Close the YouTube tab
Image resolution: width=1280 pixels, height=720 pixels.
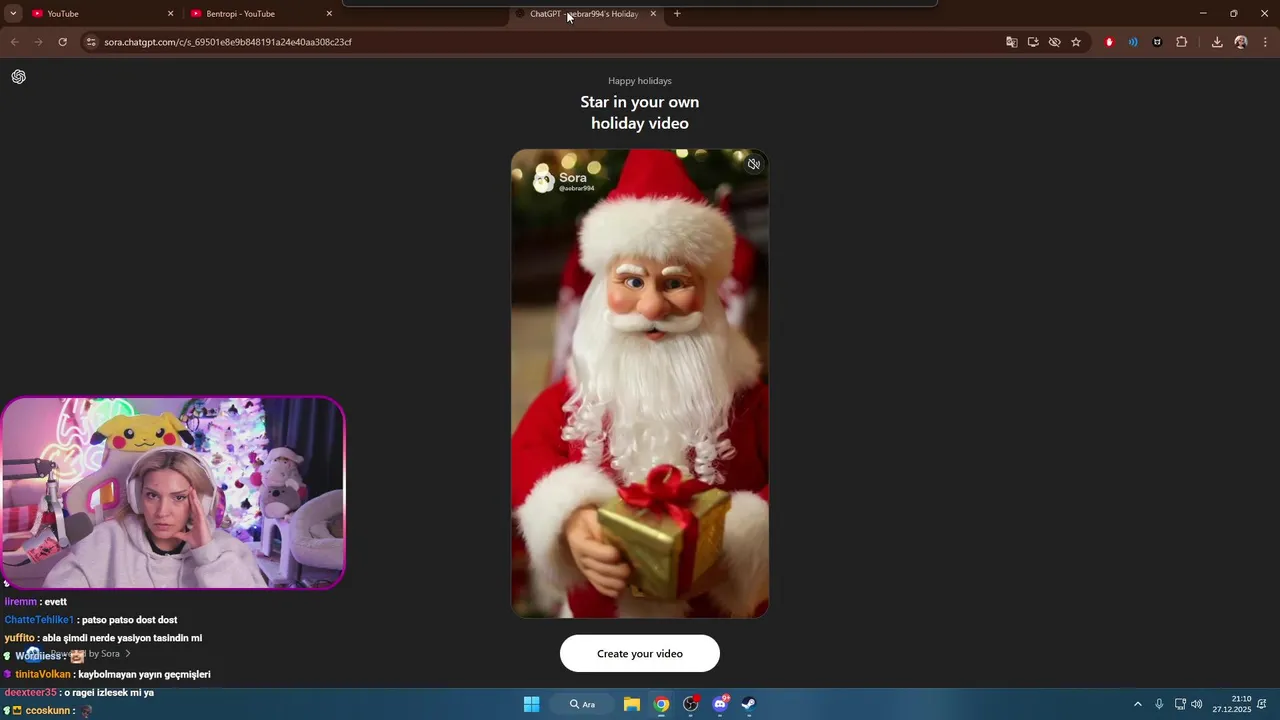170,14
